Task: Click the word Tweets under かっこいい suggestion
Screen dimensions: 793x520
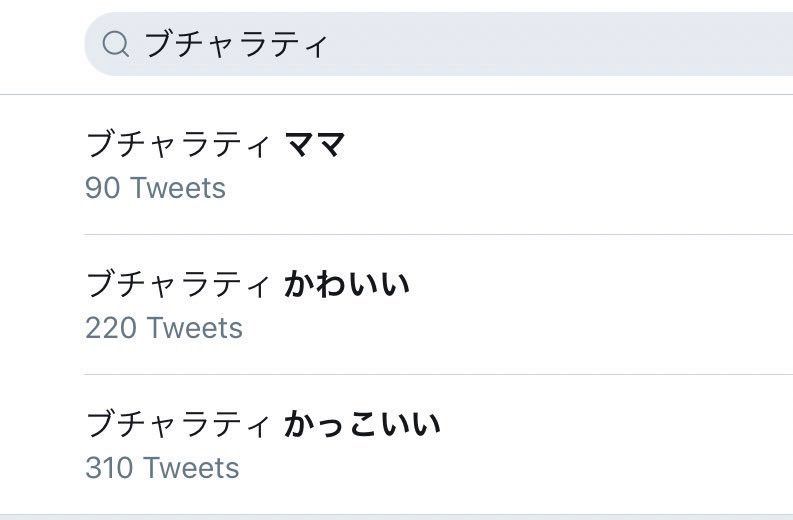Action: 192,467
